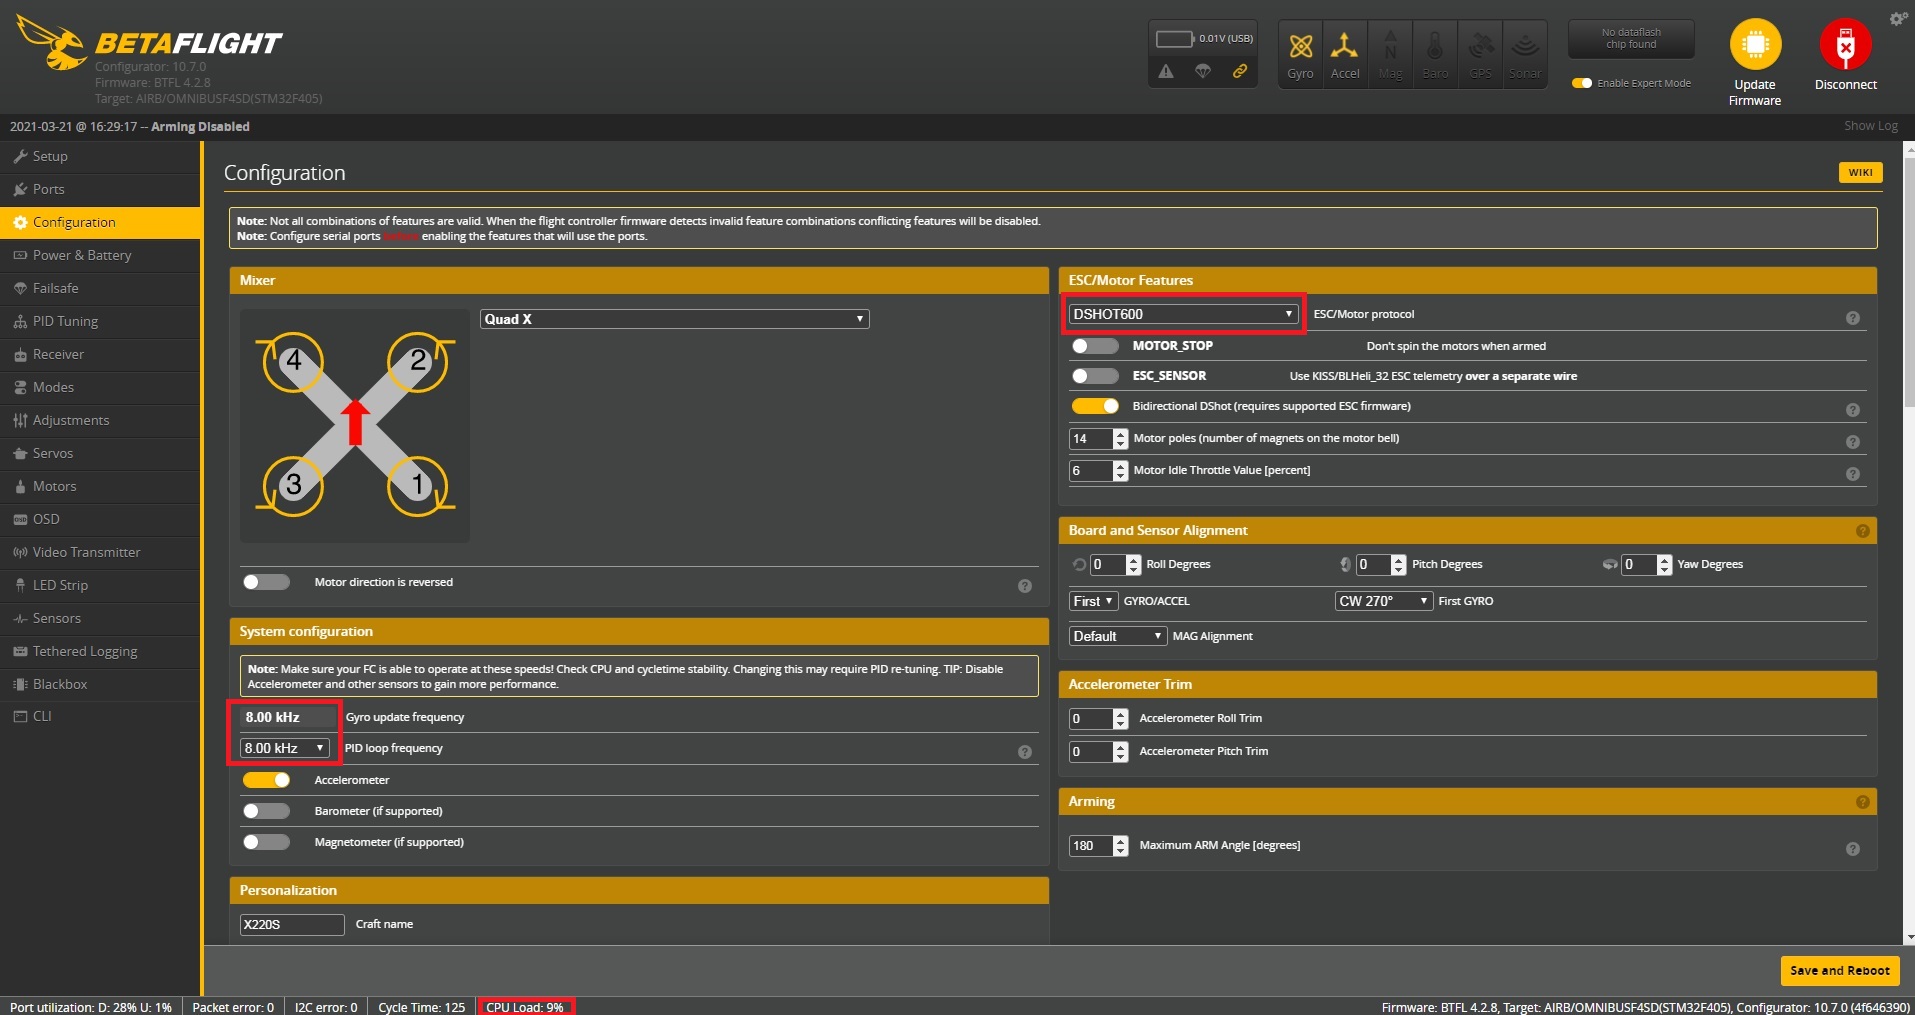Open the Quad X mixer dropdown
Screen dimensions: 1915x1015
(675, 319)
